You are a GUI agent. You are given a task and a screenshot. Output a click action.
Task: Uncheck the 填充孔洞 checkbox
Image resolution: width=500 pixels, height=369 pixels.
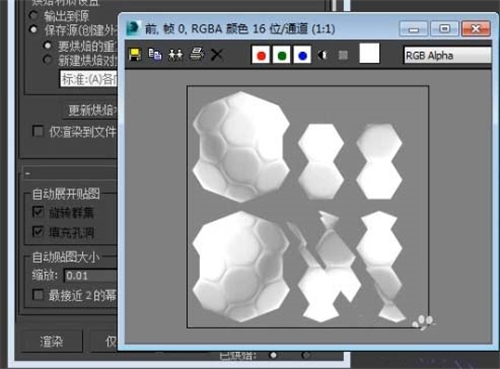[x=38, y=232]
